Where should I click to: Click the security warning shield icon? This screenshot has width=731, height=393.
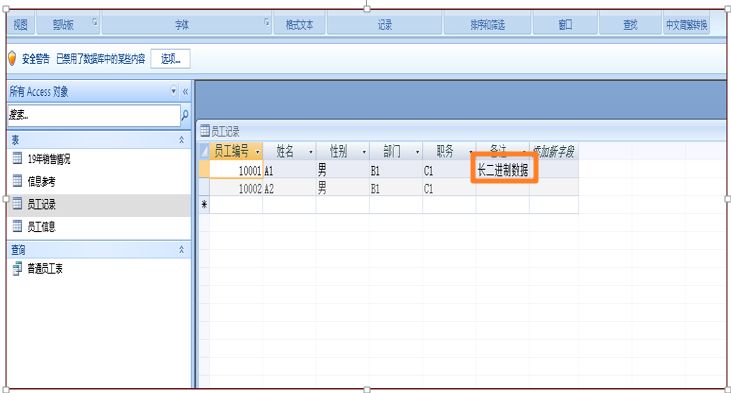[12, 59]
